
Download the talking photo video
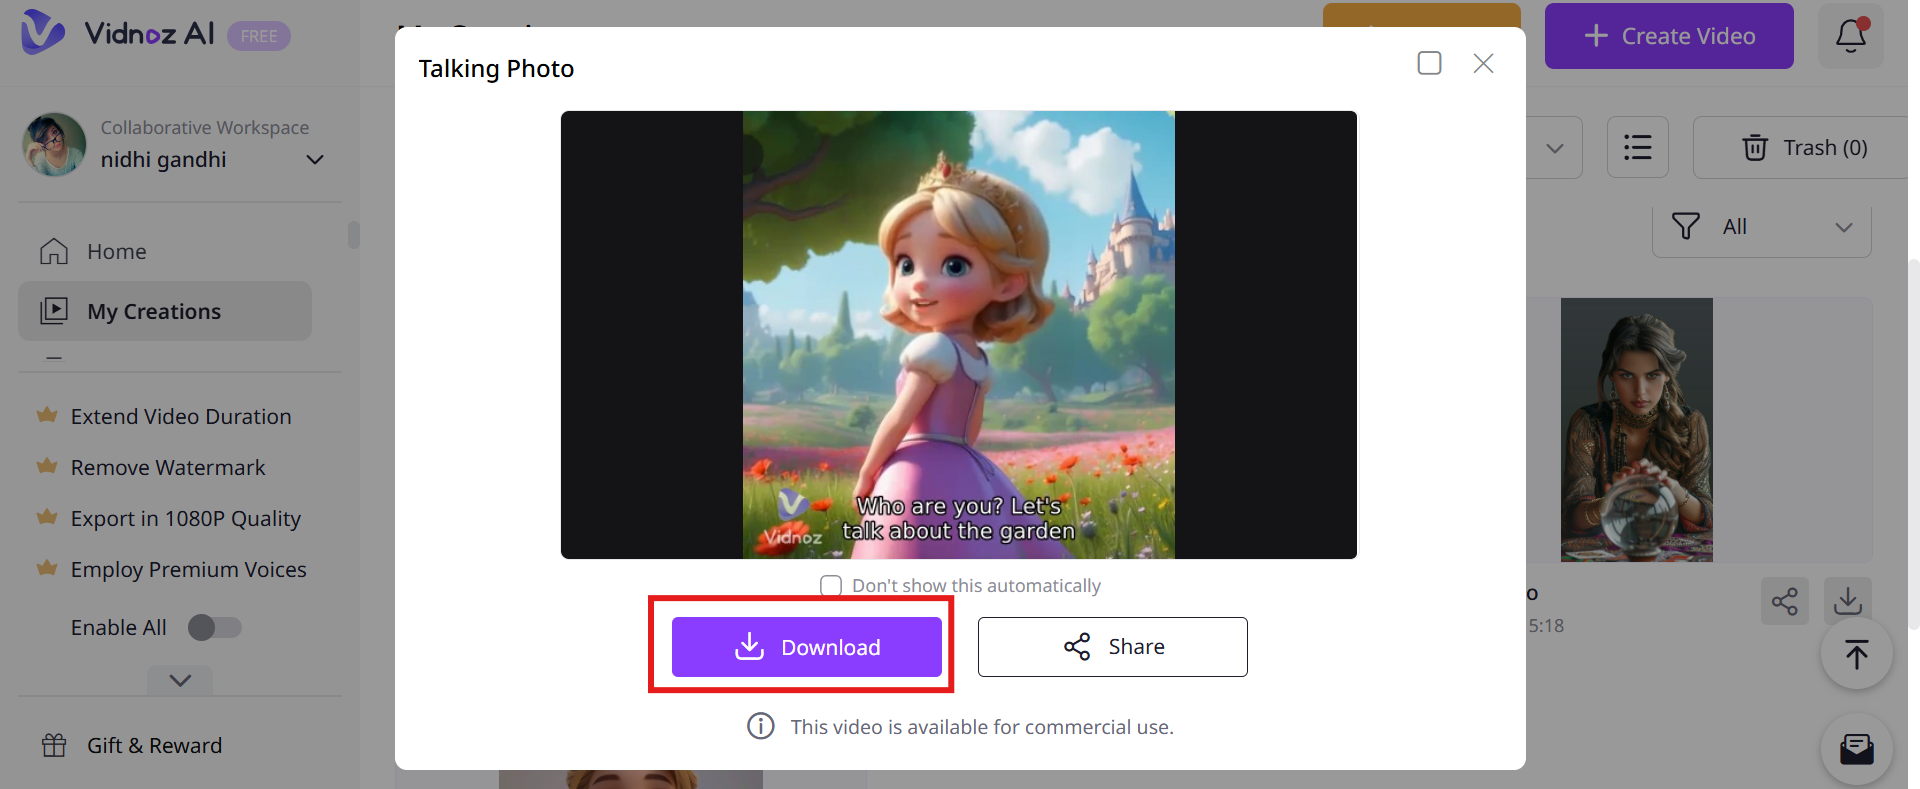pos(807,647)
